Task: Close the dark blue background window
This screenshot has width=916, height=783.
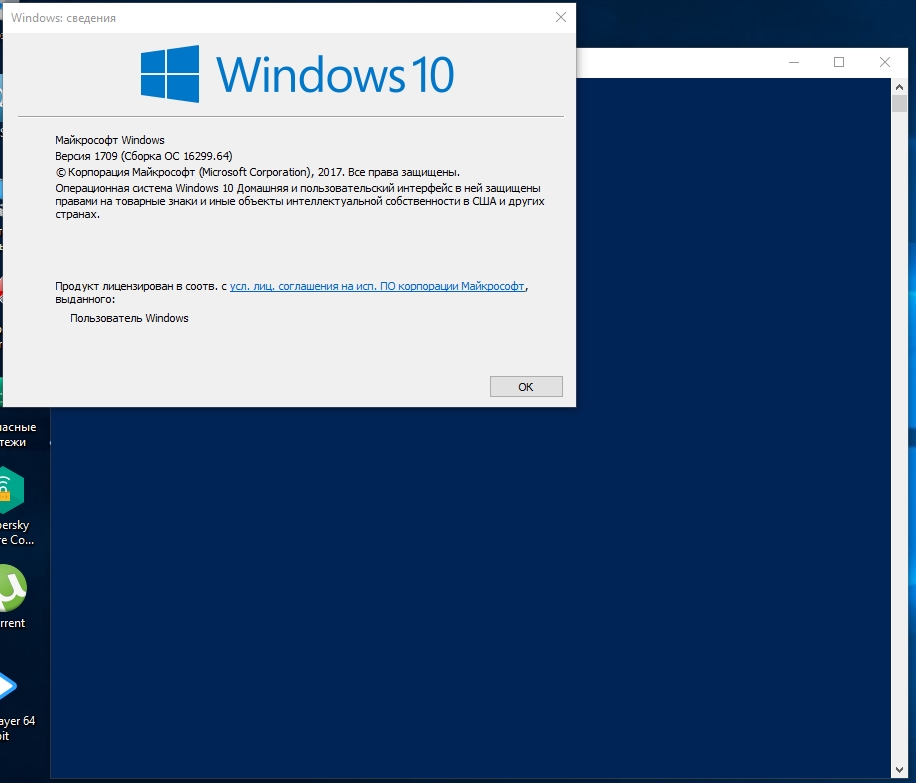Action: point(884,62)
